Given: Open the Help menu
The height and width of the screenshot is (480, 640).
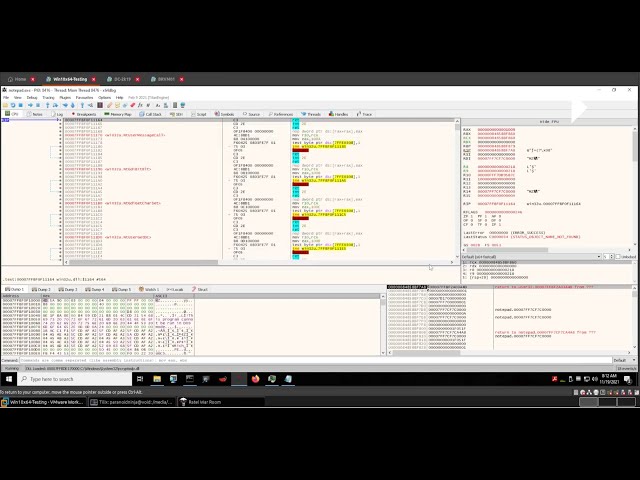Looking at the screenshot, I should [x=120, y=98].
